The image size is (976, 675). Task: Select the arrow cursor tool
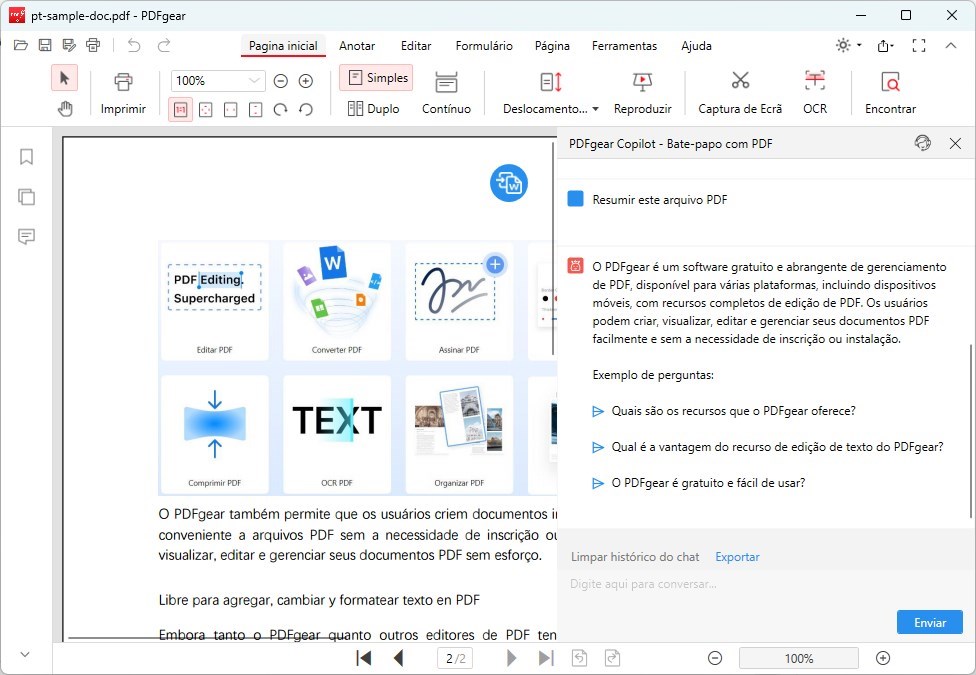click(64, 78)
